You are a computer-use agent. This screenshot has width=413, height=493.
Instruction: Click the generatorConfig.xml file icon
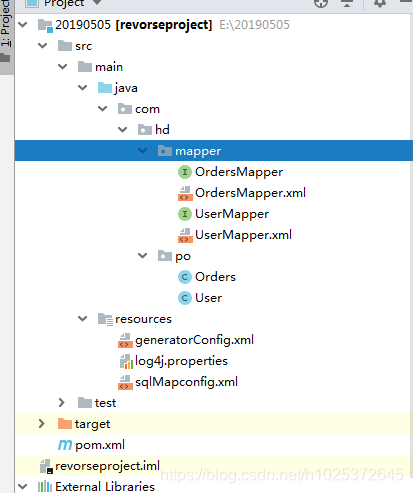[125, 340]
